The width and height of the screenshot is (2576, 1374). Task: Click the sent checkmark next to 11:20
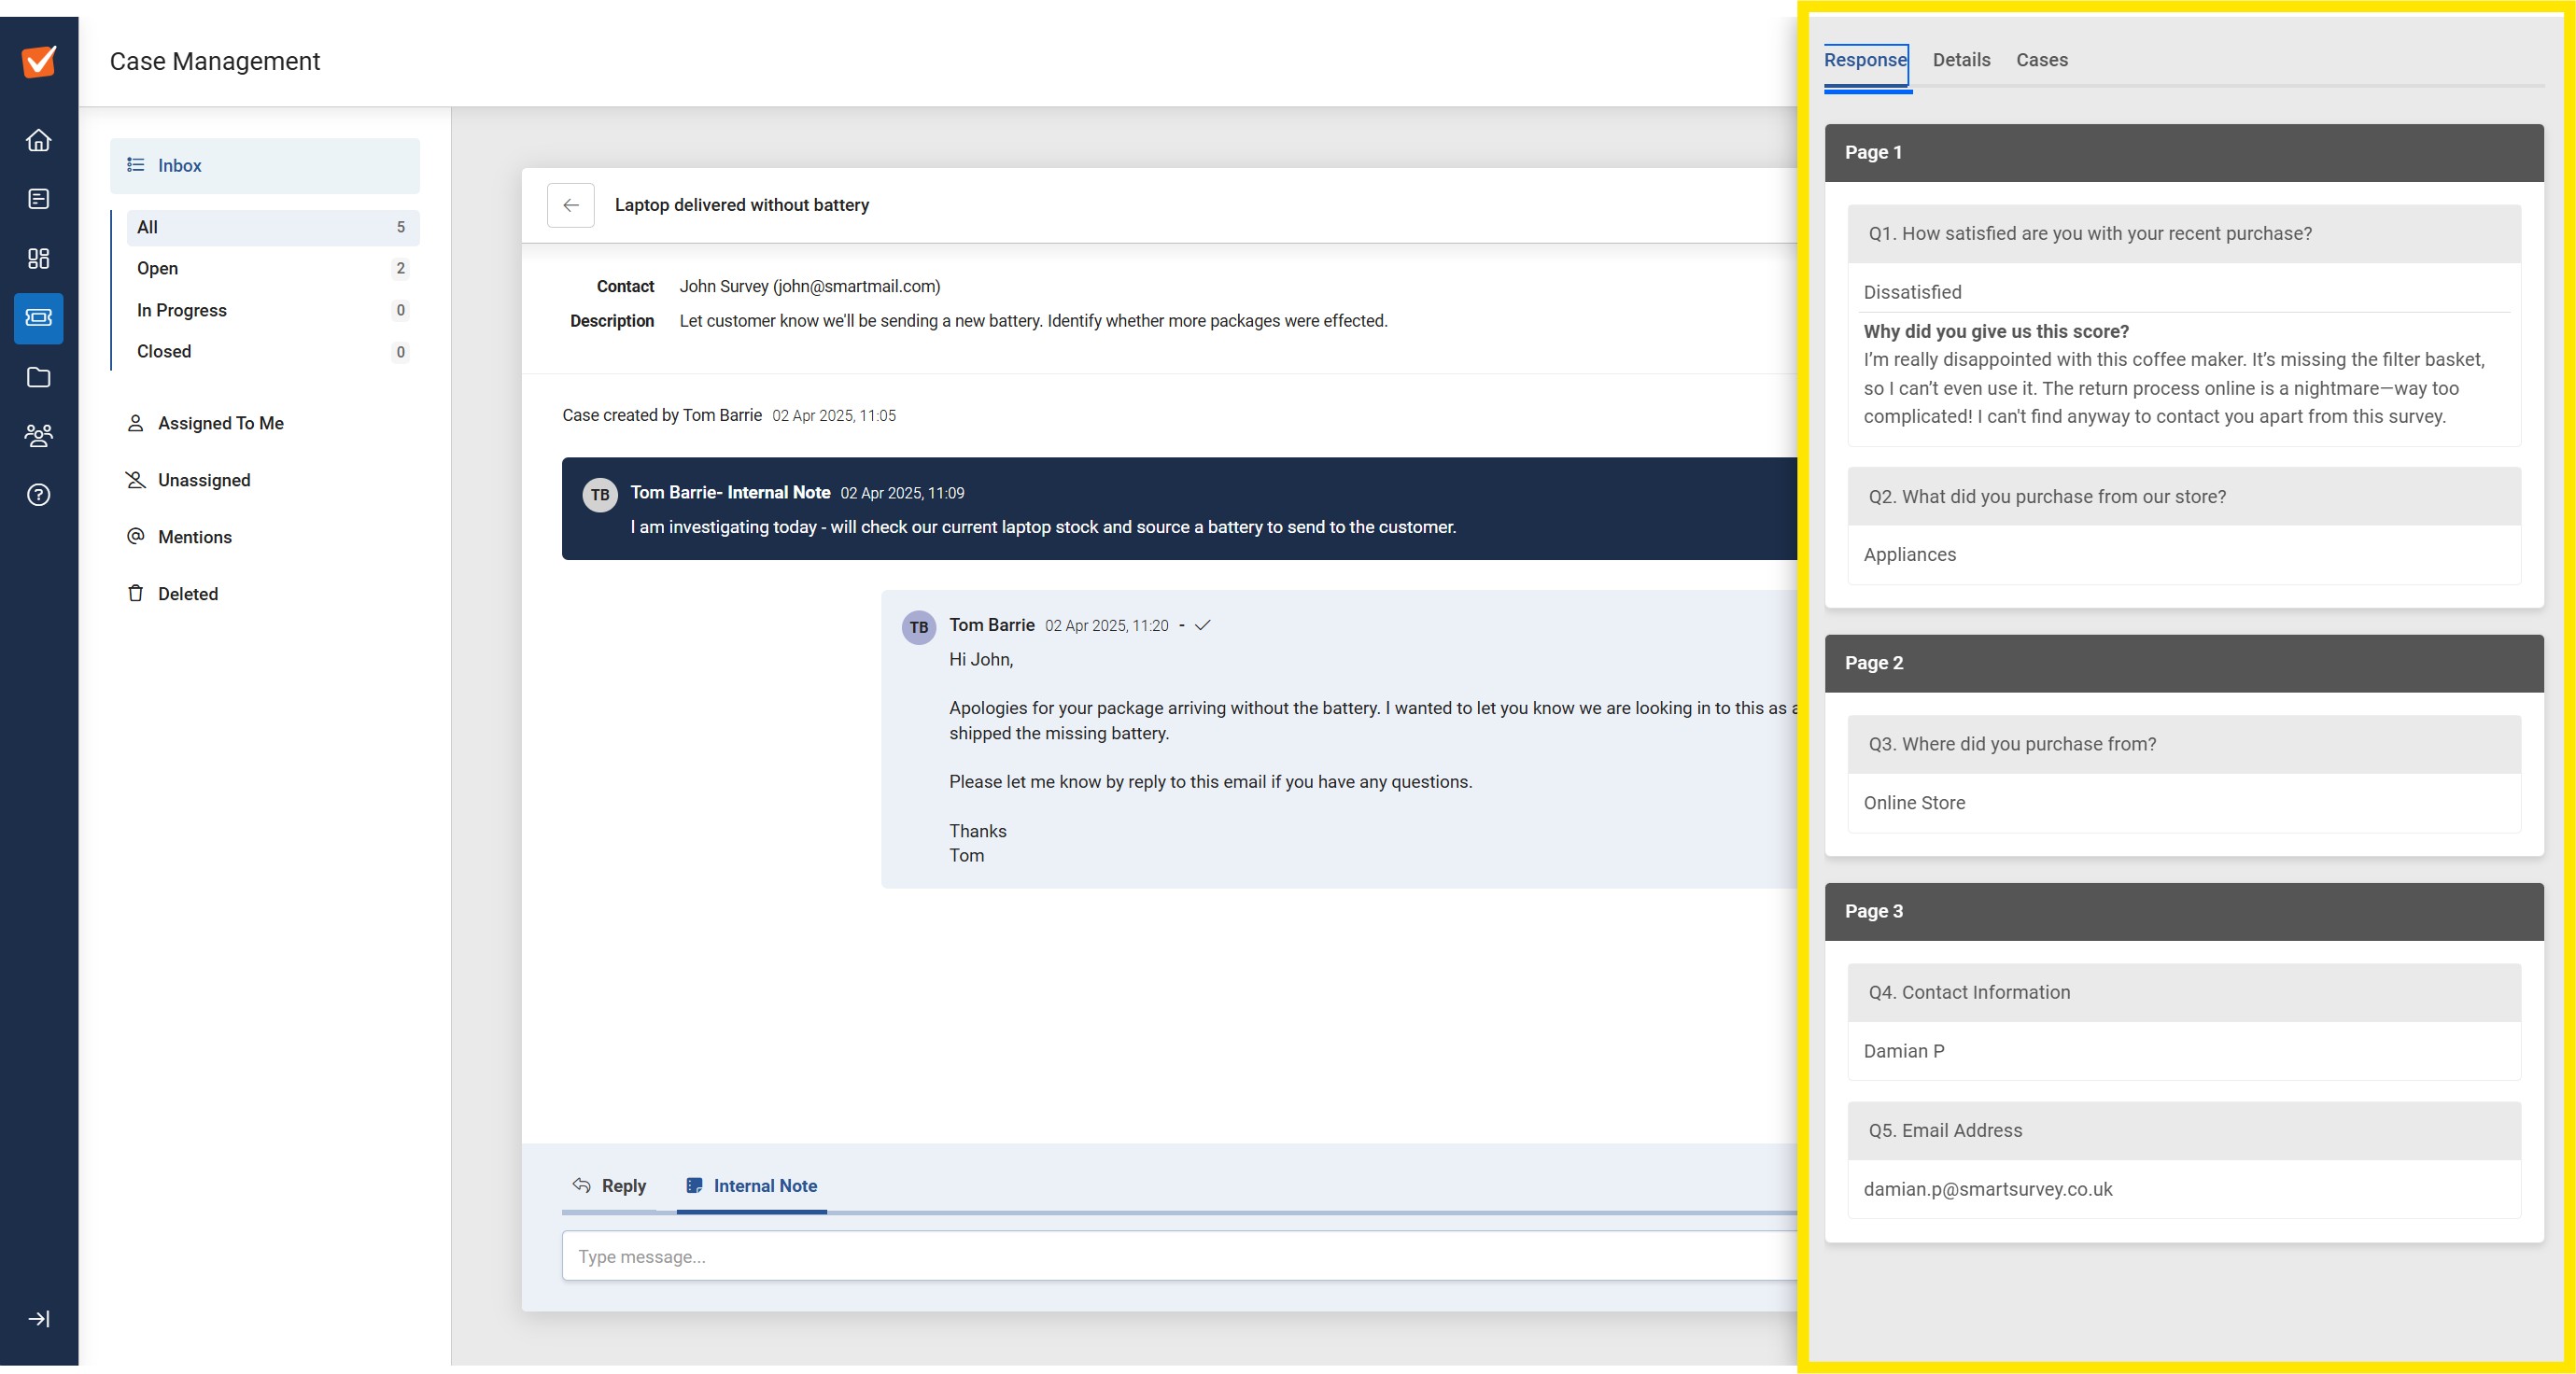1203,625
